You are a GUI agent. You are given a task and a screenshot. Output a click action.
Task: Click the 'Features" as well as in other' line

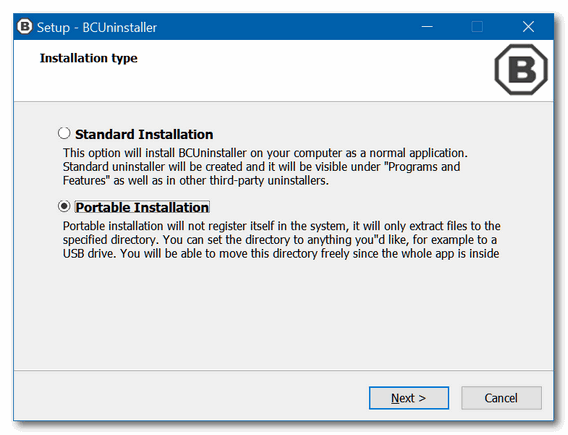[x=196, y=180]
